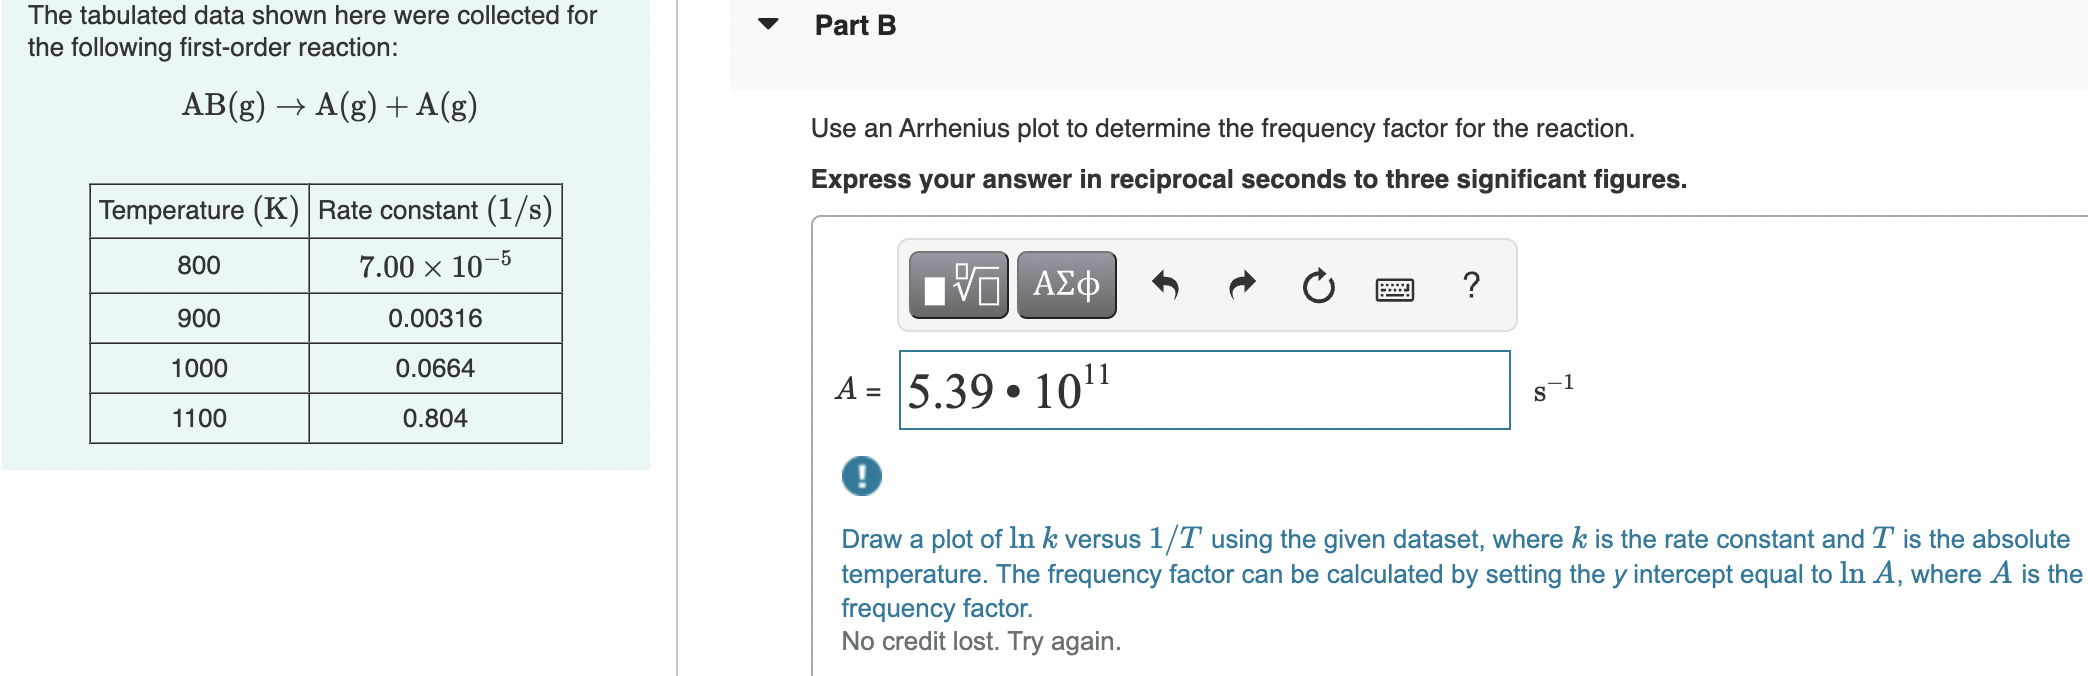
Task: Click the Temperature (K) column header
Action: point(199,210)
